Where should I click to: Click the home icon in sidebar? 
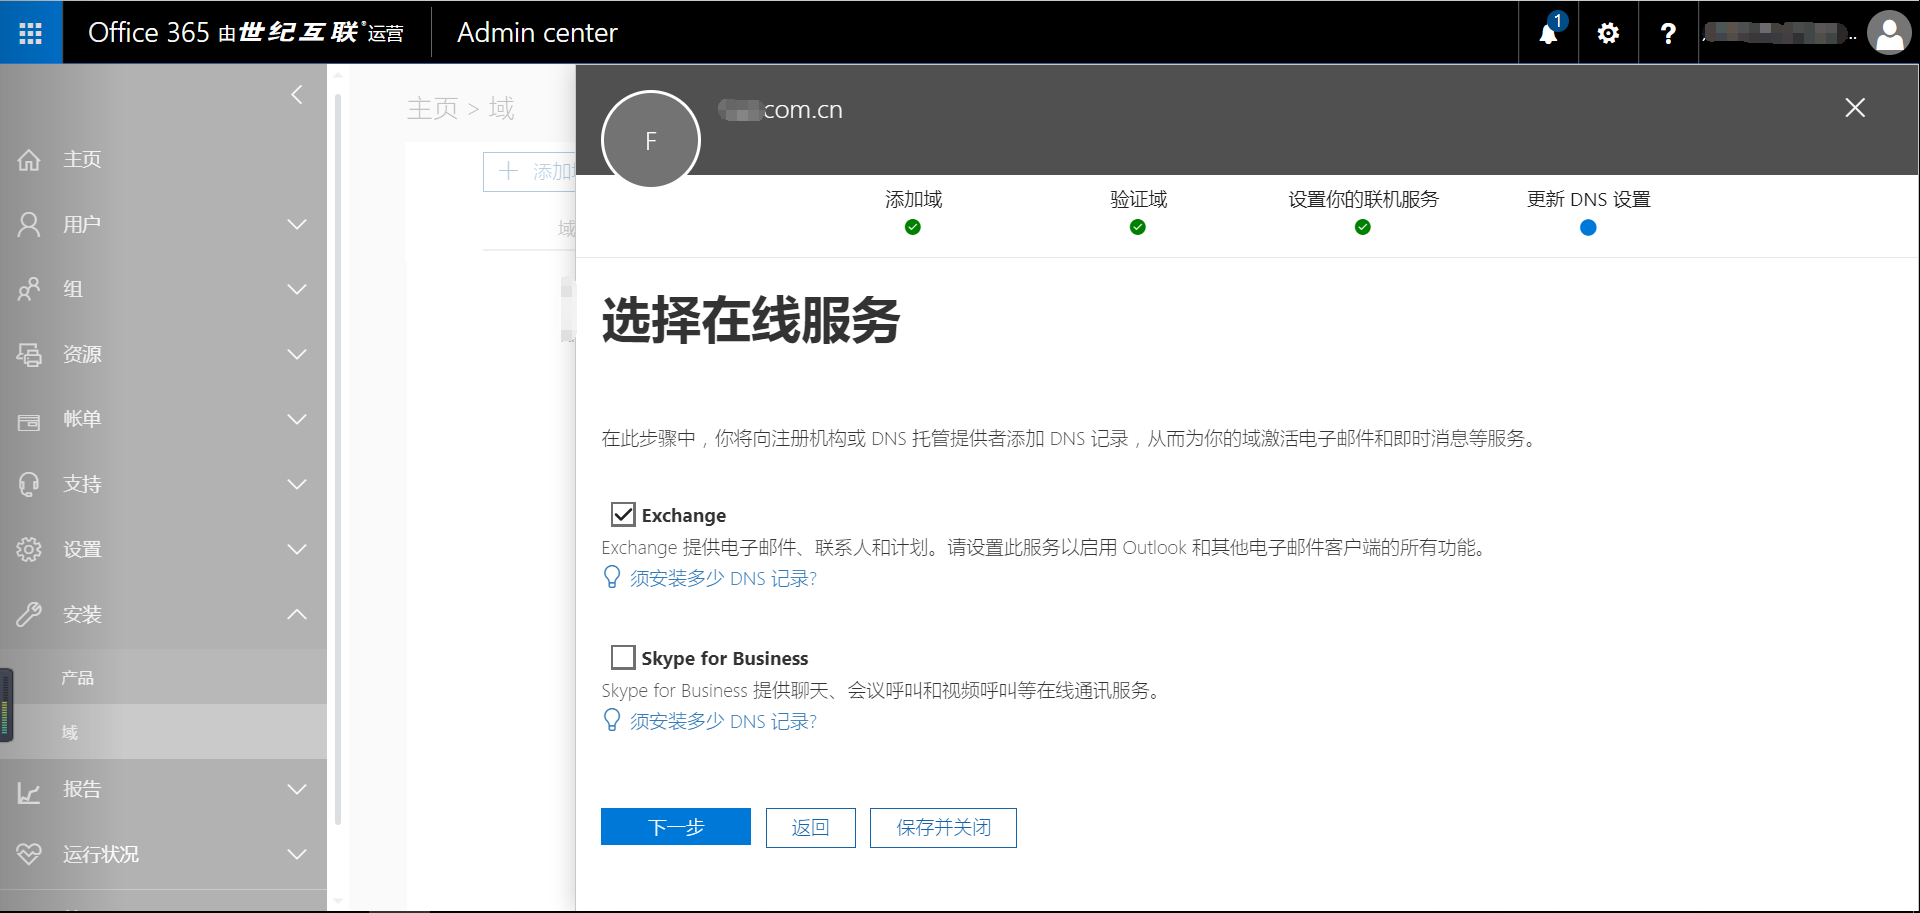click(x=29, y=160)
